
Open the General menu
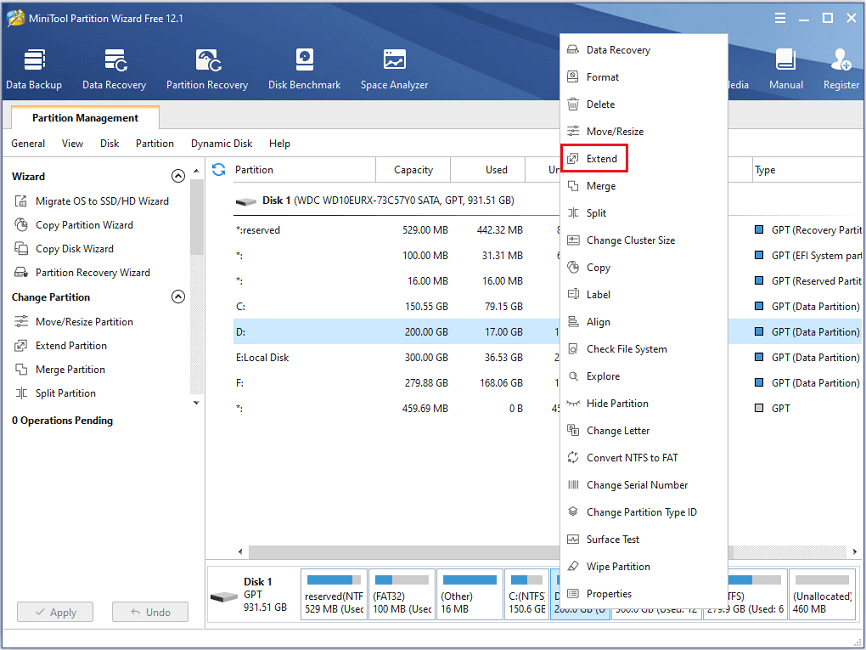coord(28,144)
